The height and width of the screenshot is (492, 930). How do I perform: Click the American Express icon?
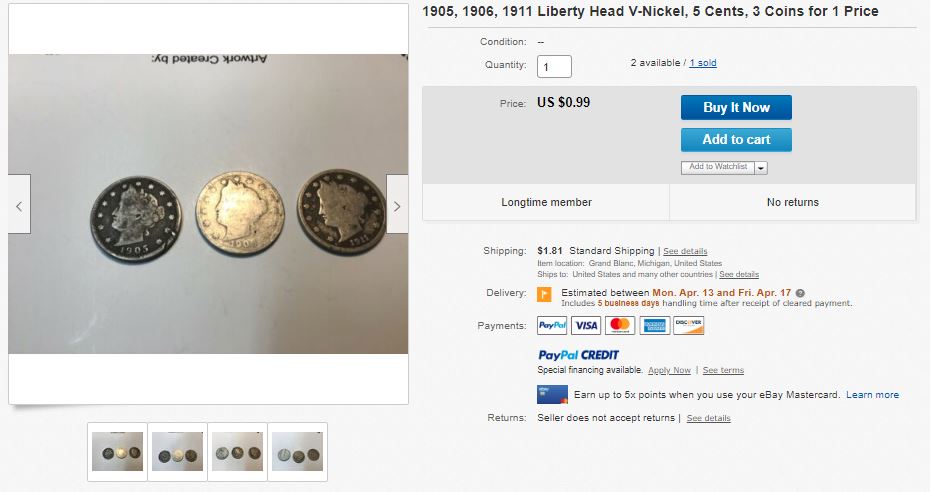point(655,325)
